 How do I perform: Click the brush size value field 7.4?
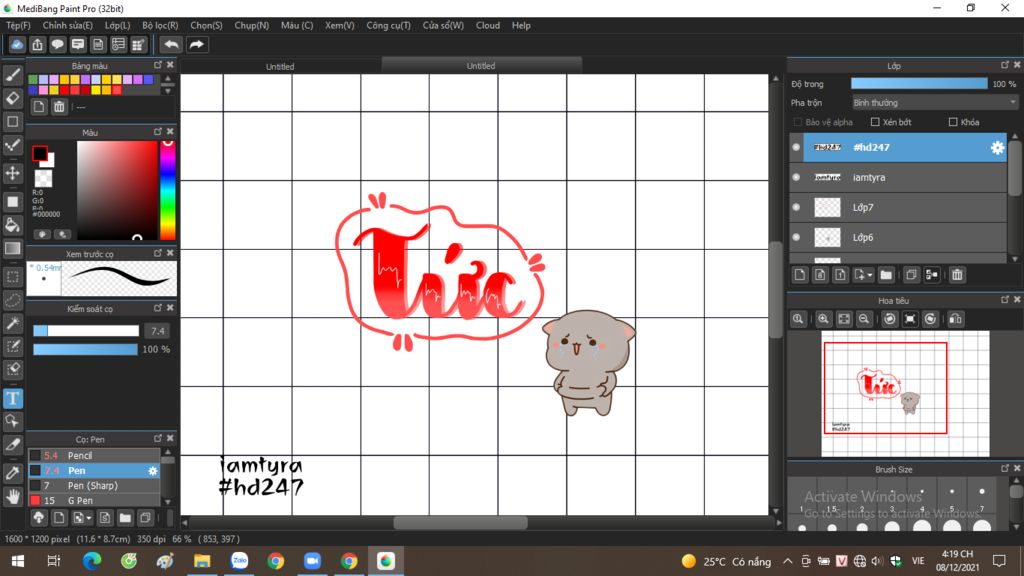(x=157, y=331)
